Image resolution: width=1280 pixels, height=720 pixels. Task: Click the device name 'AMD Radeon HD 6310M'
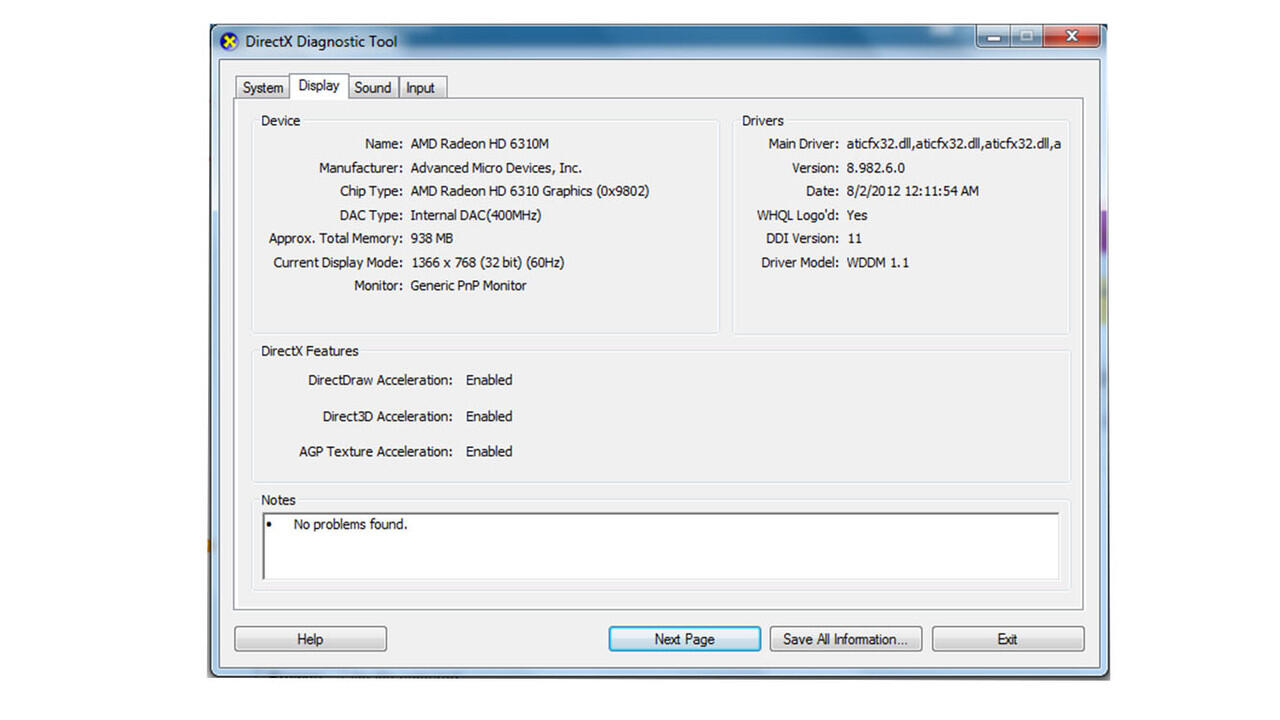479,144
